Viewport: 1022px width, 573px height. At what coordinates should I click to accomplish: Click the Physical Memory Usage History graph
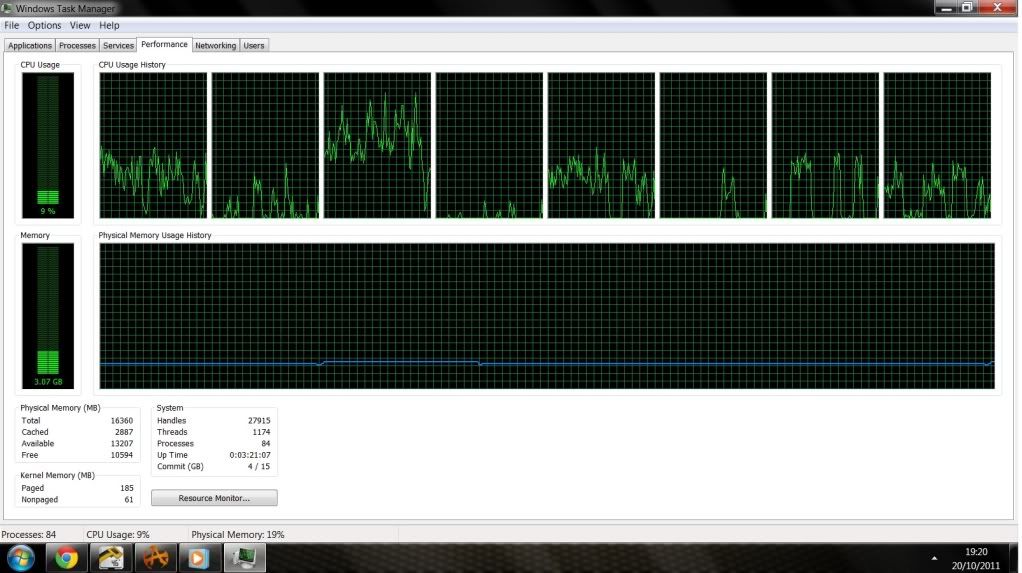pos(547,316)
